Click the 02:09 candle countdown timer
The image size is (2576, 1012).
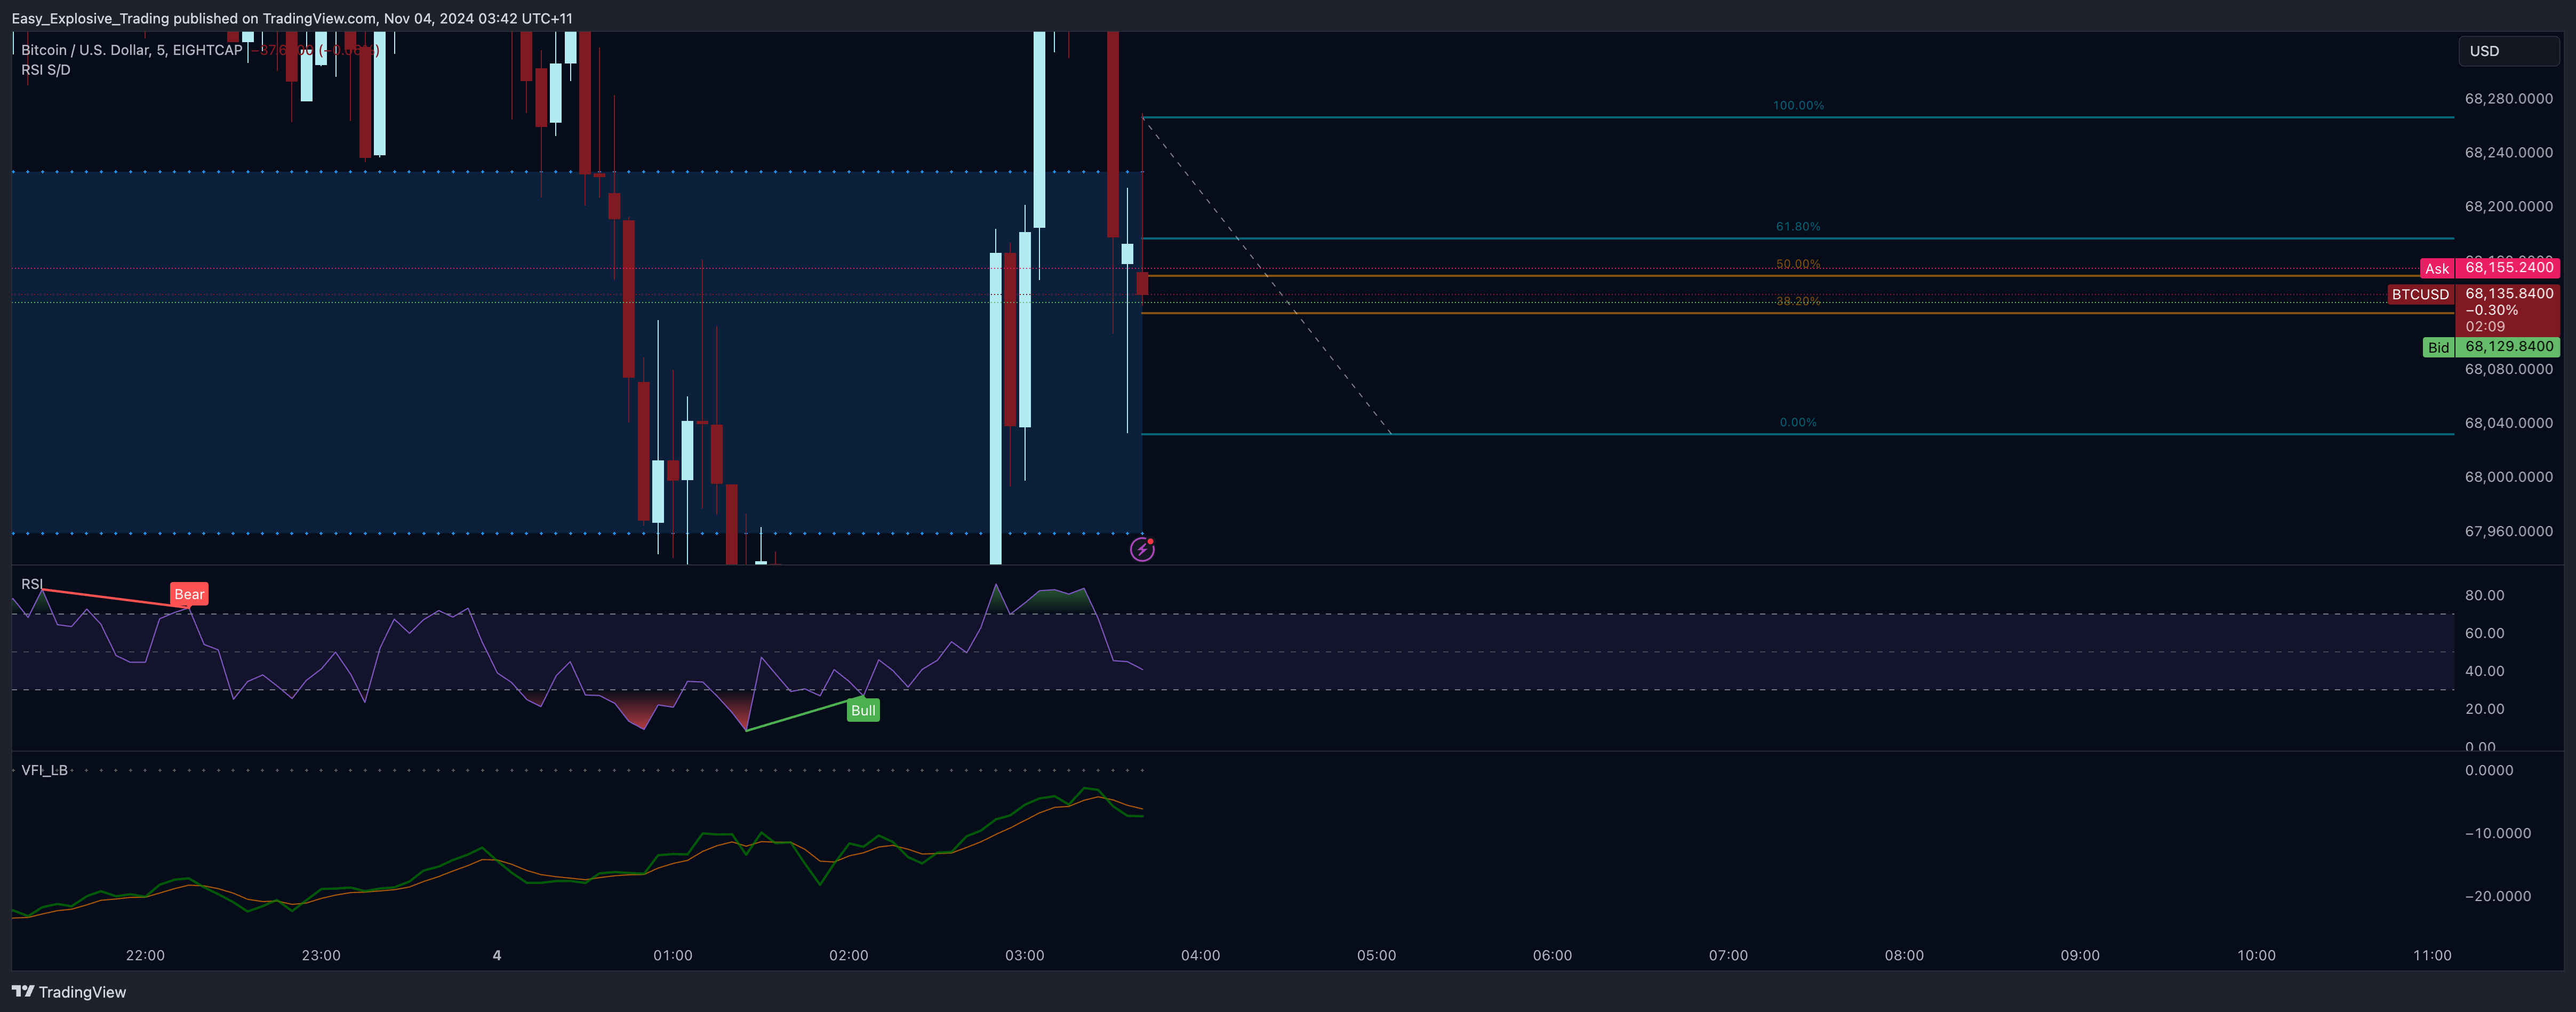(2485, 326)
